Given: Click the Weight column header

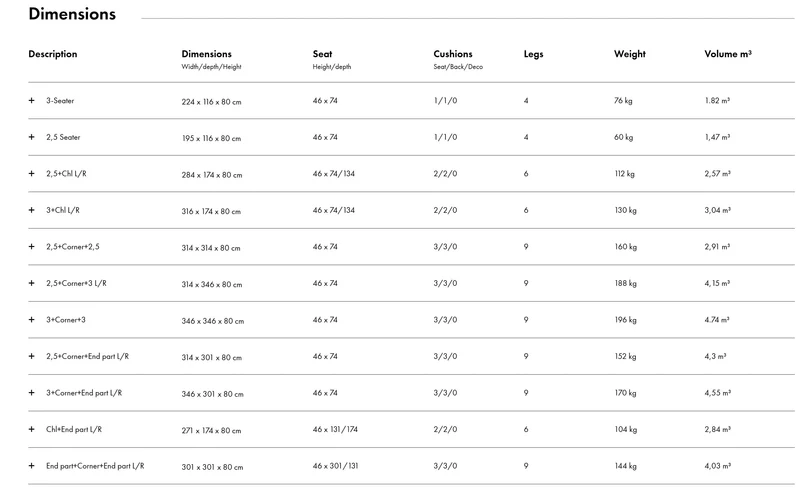Looking at the screenshot, I should click(x=630, y=54).
